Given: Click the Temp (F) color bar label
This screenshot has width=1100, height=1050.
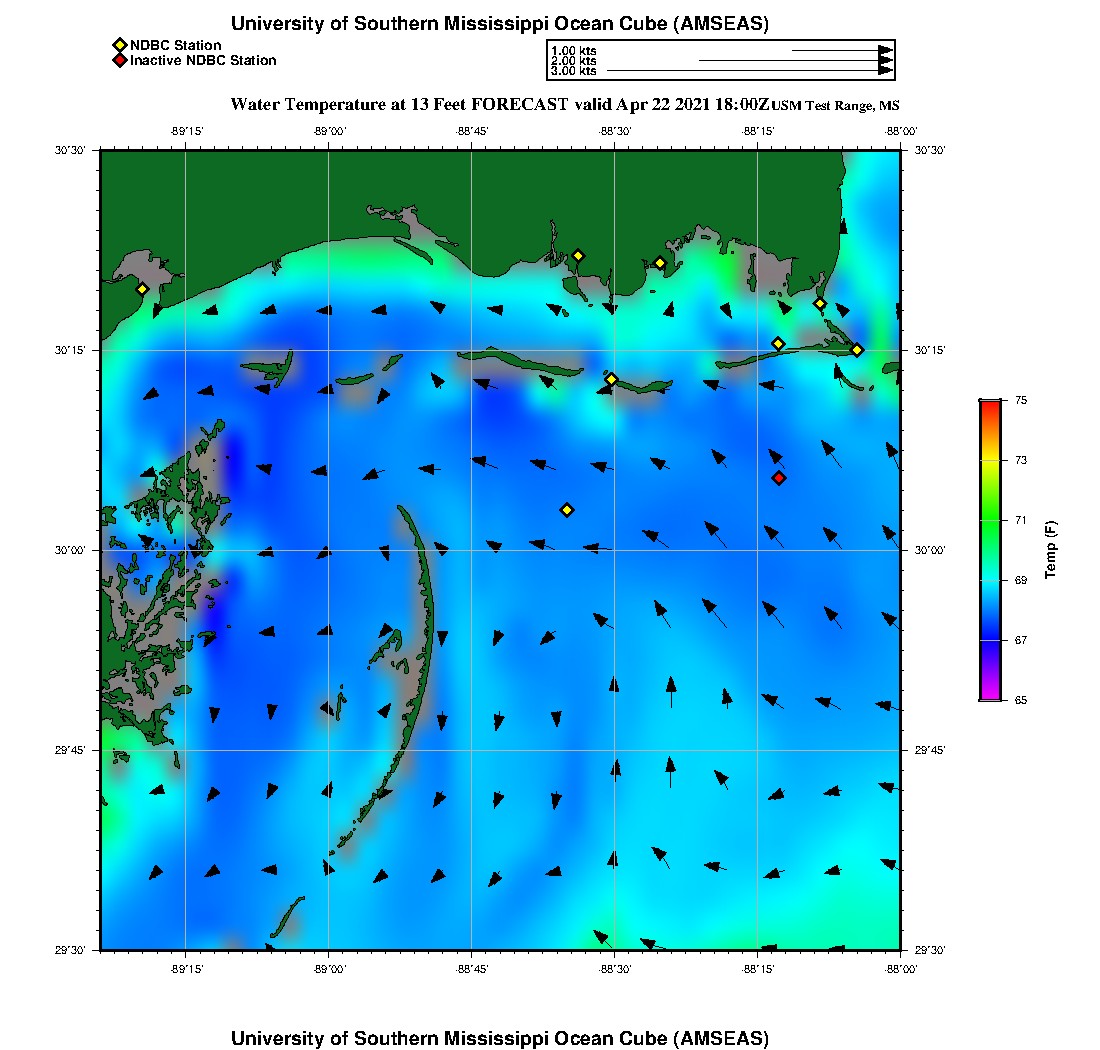Looking at the screenshot, I should 1050,550.
